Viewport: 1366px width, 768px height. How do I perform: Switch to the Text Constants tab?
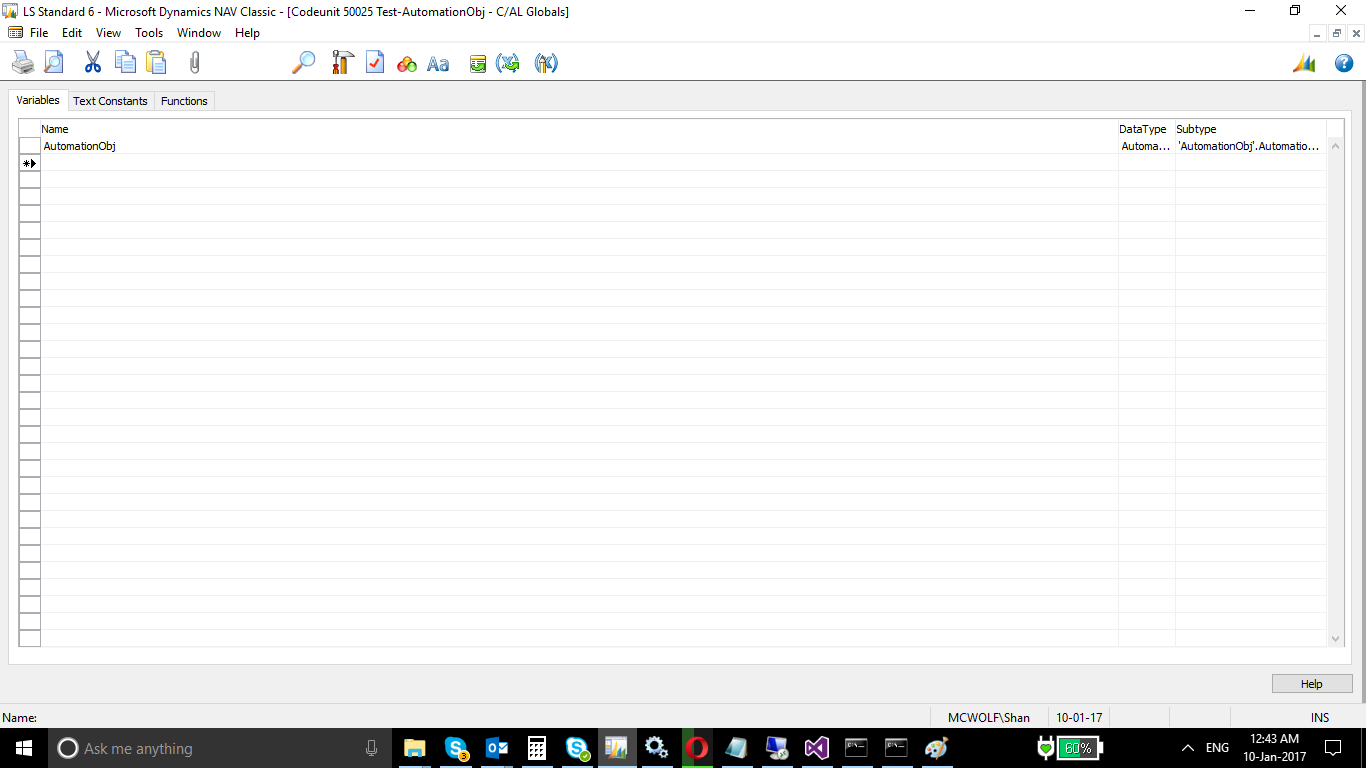[110, 101]
